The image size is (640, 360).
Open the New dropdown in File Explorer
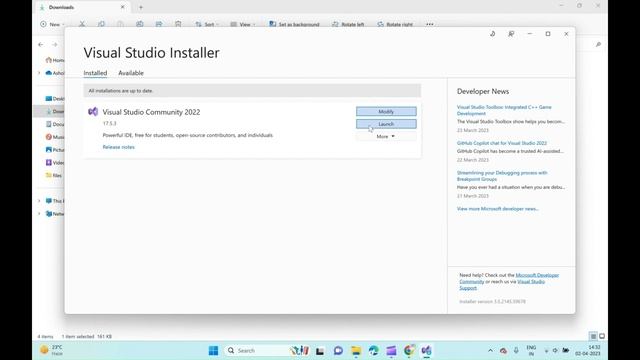click(x=52, y=24)
